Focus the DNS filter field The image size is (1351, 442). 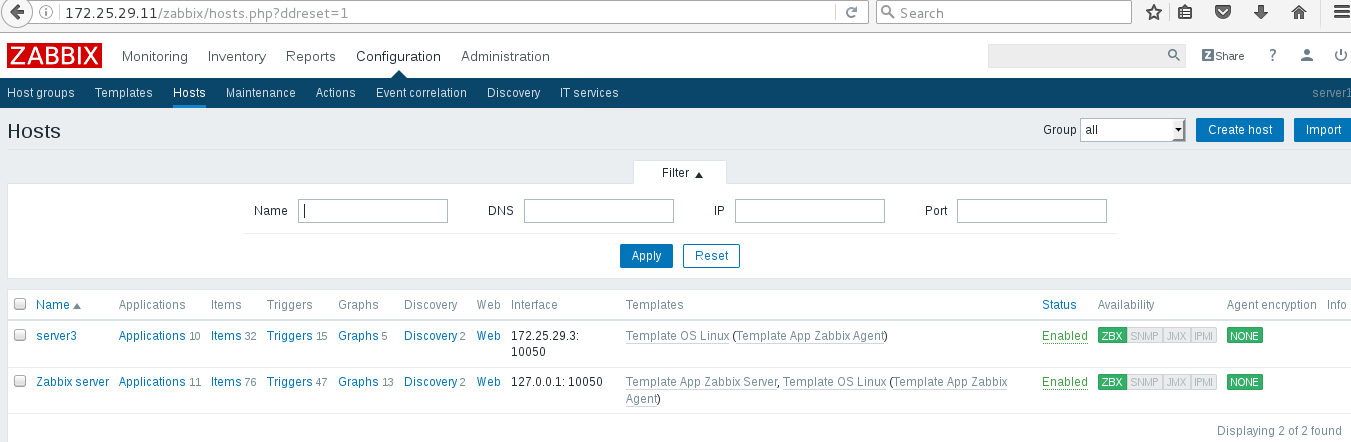coord(599,211)
